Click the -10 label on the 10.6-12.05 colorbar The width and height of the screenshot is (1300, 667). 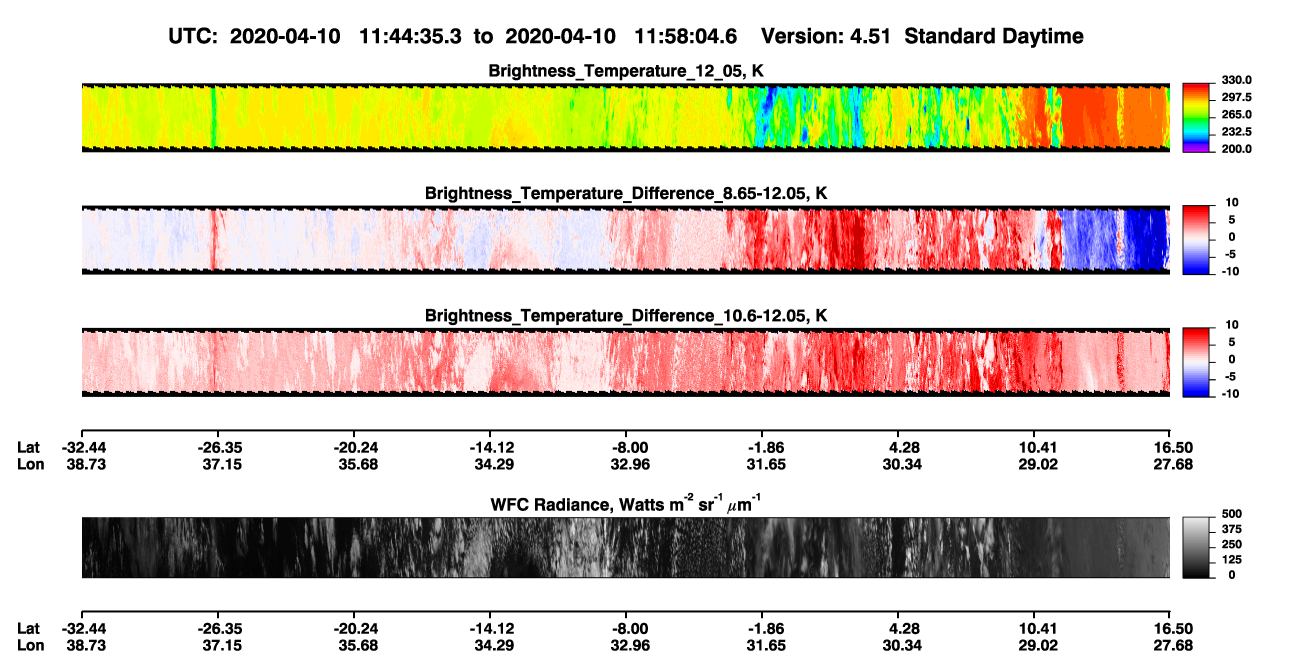(1229, 393)
